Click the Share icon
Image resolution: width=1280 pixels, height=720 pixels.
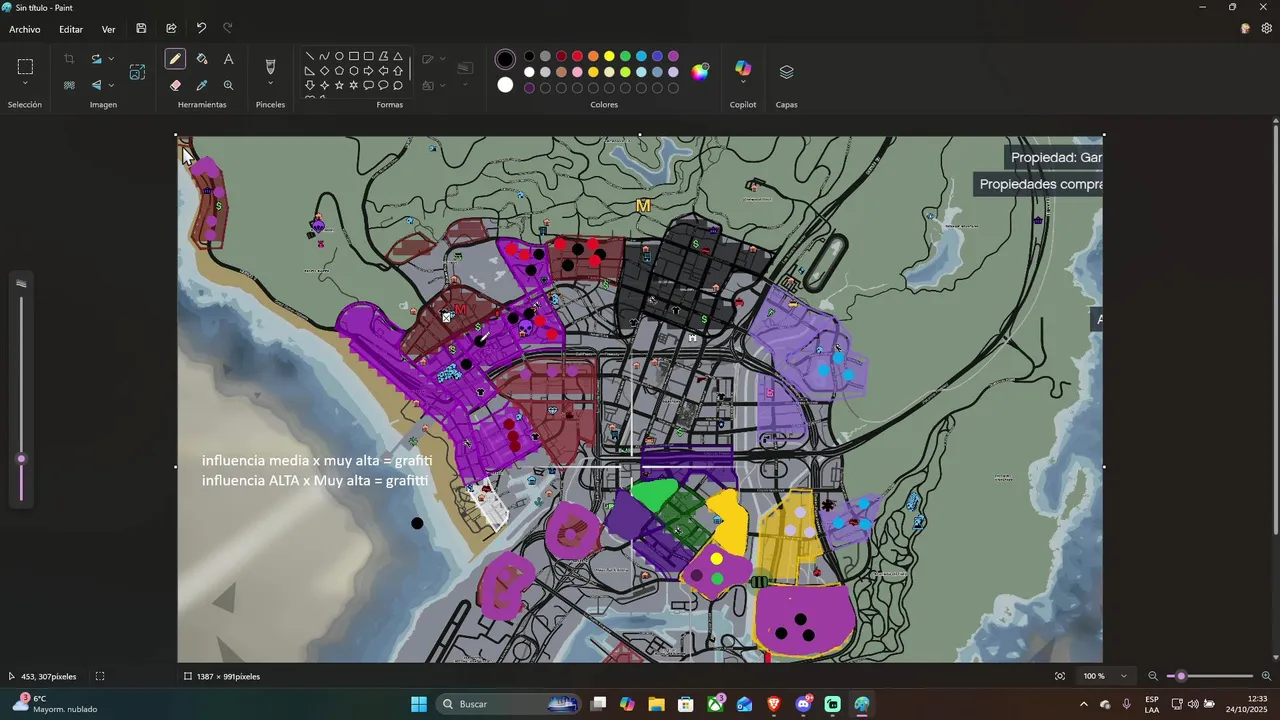click(171, 29)
